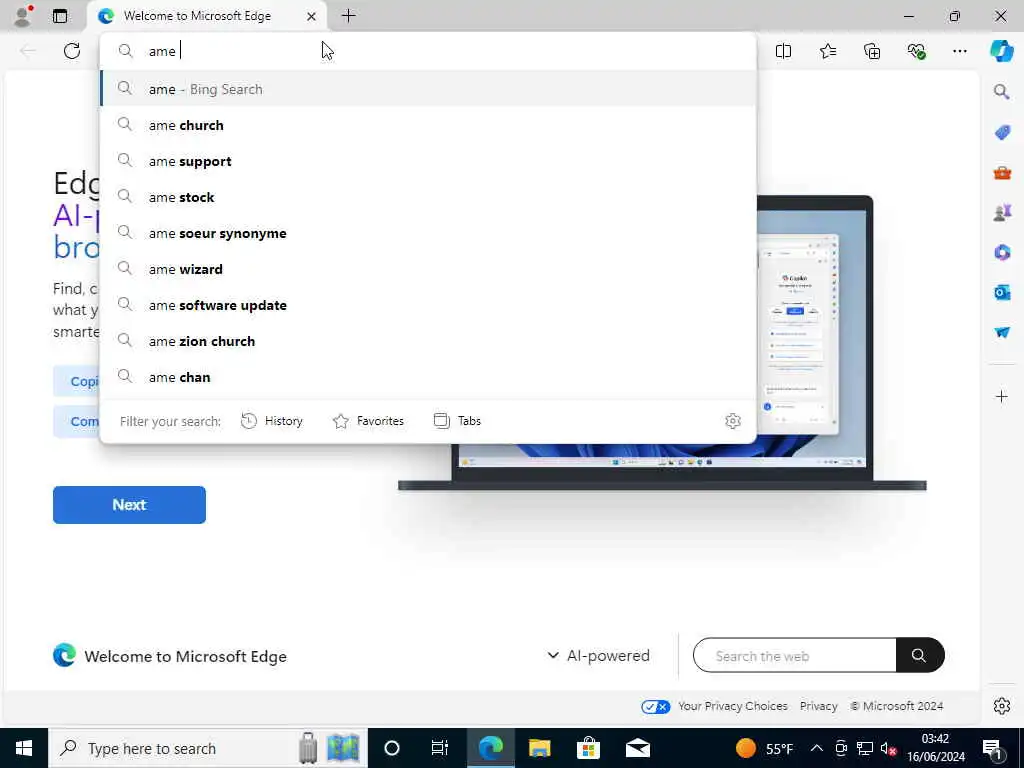Filter search by Tabs
This screenshot has height=768, width=1024.
[x=457, y=421]
